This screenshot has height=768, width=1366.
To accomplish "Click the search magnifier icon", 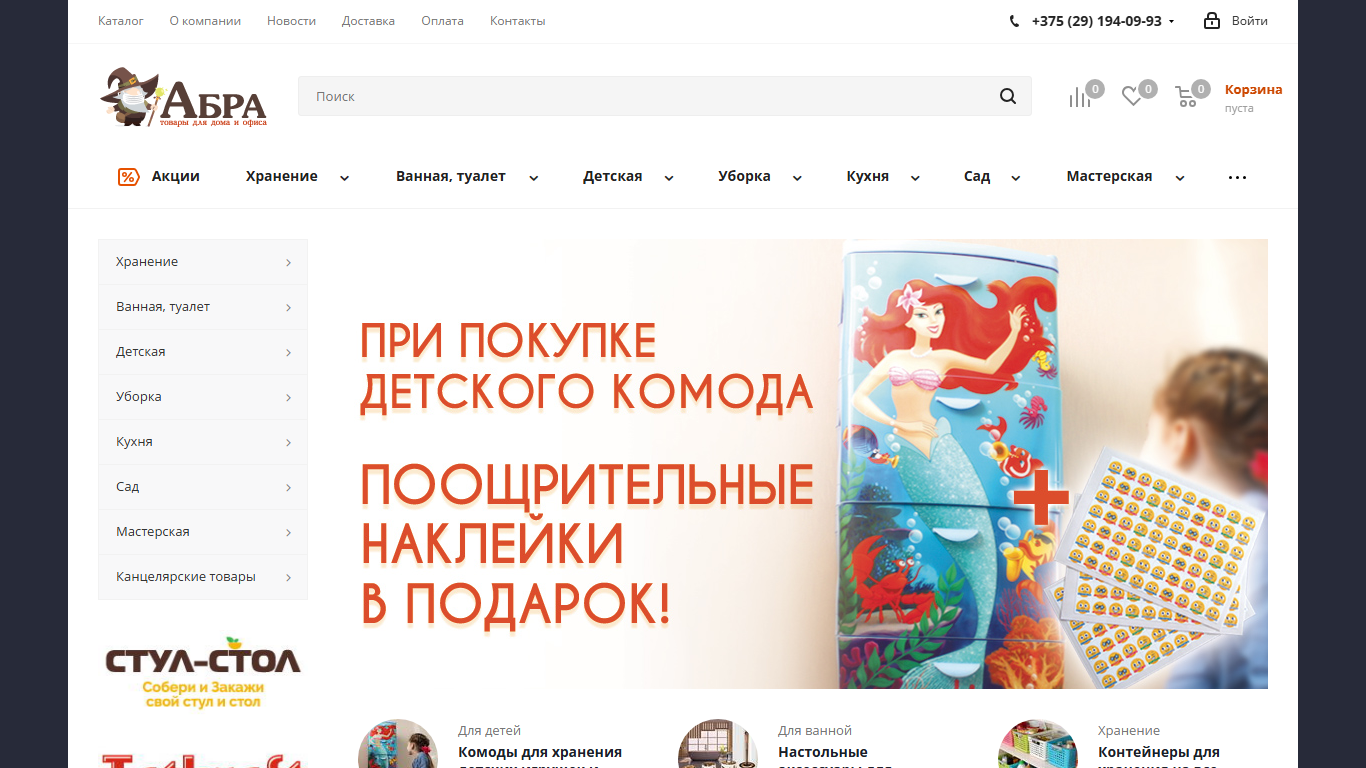I will (x=1007, y=96).
